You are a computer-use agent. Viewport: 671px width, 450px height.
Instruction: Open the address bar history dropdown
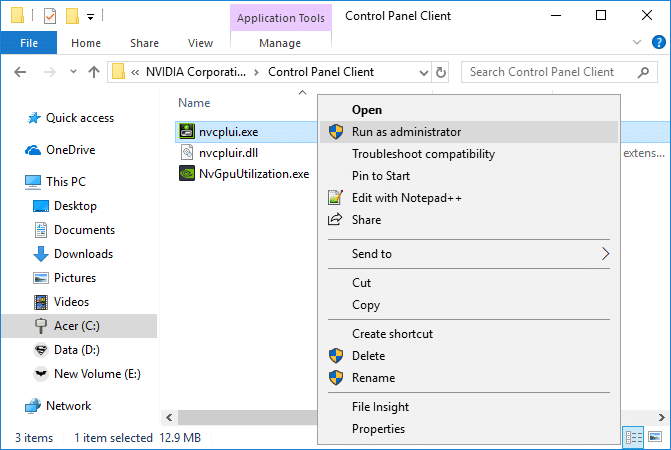[x=421, y=72]
